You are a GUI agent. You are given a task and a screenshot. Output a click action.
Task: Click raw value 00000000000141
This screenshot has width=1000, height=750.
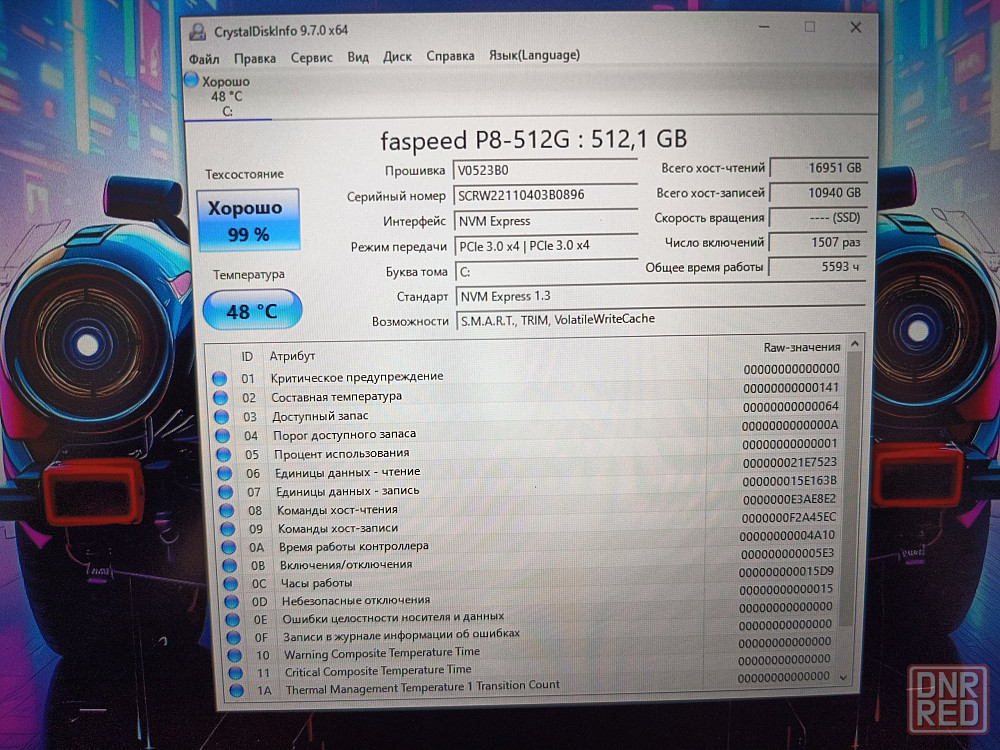point(791,388)
